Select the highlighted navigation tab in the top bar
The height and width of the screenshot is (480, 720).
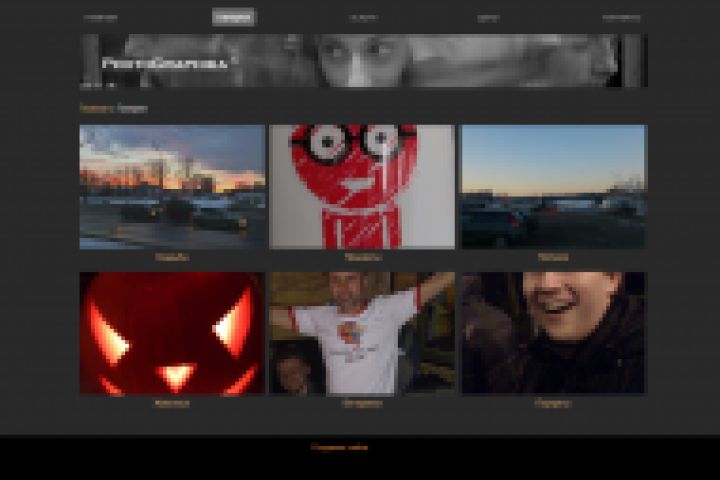pos(233,17)
